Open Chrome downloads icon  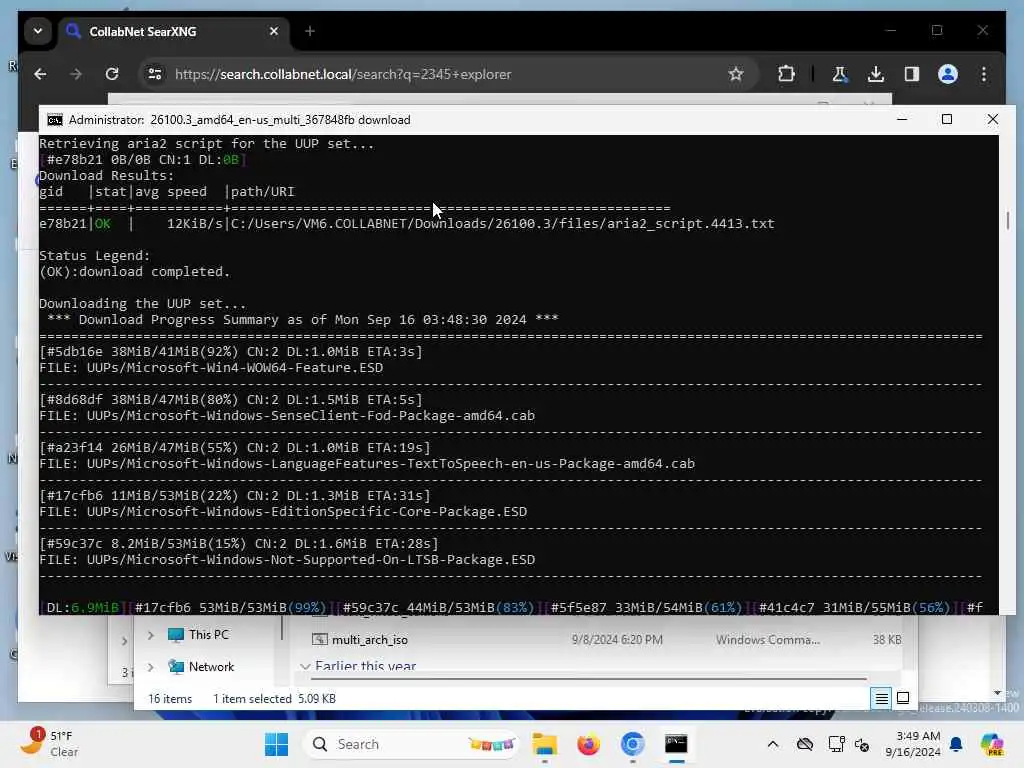coord(876,74)
